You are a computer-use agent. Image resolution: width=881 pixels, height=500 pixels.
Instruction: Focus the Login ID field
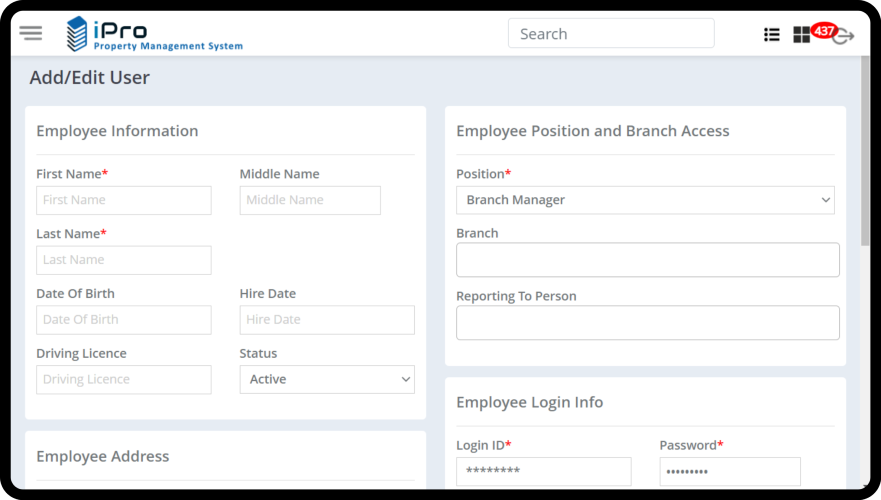tap(543, 472)
